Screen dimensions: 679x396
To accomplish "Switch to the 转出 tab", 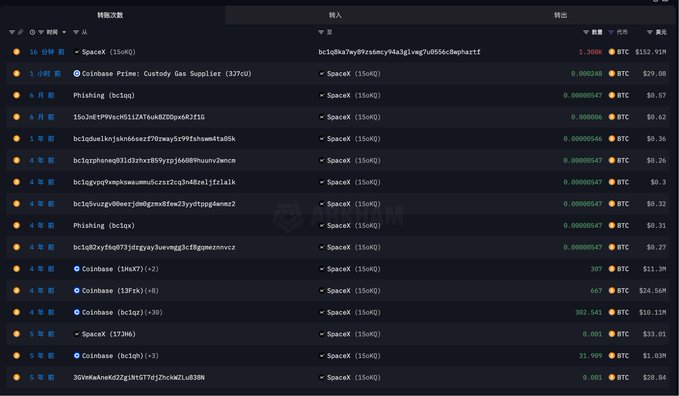I will tap(560, 15).
